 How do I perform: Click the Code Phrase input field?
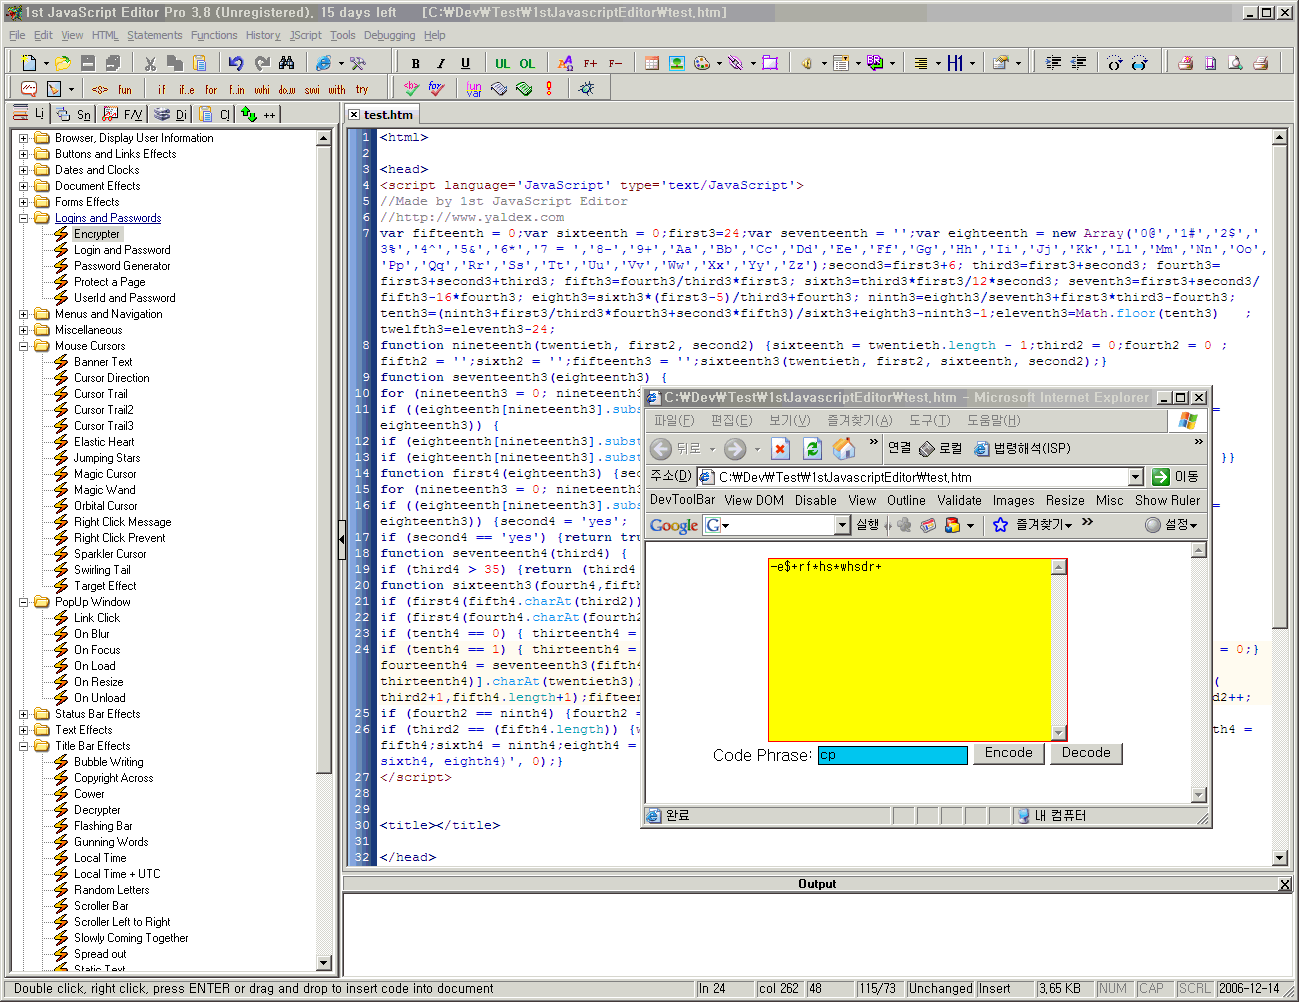coord(893,755)
